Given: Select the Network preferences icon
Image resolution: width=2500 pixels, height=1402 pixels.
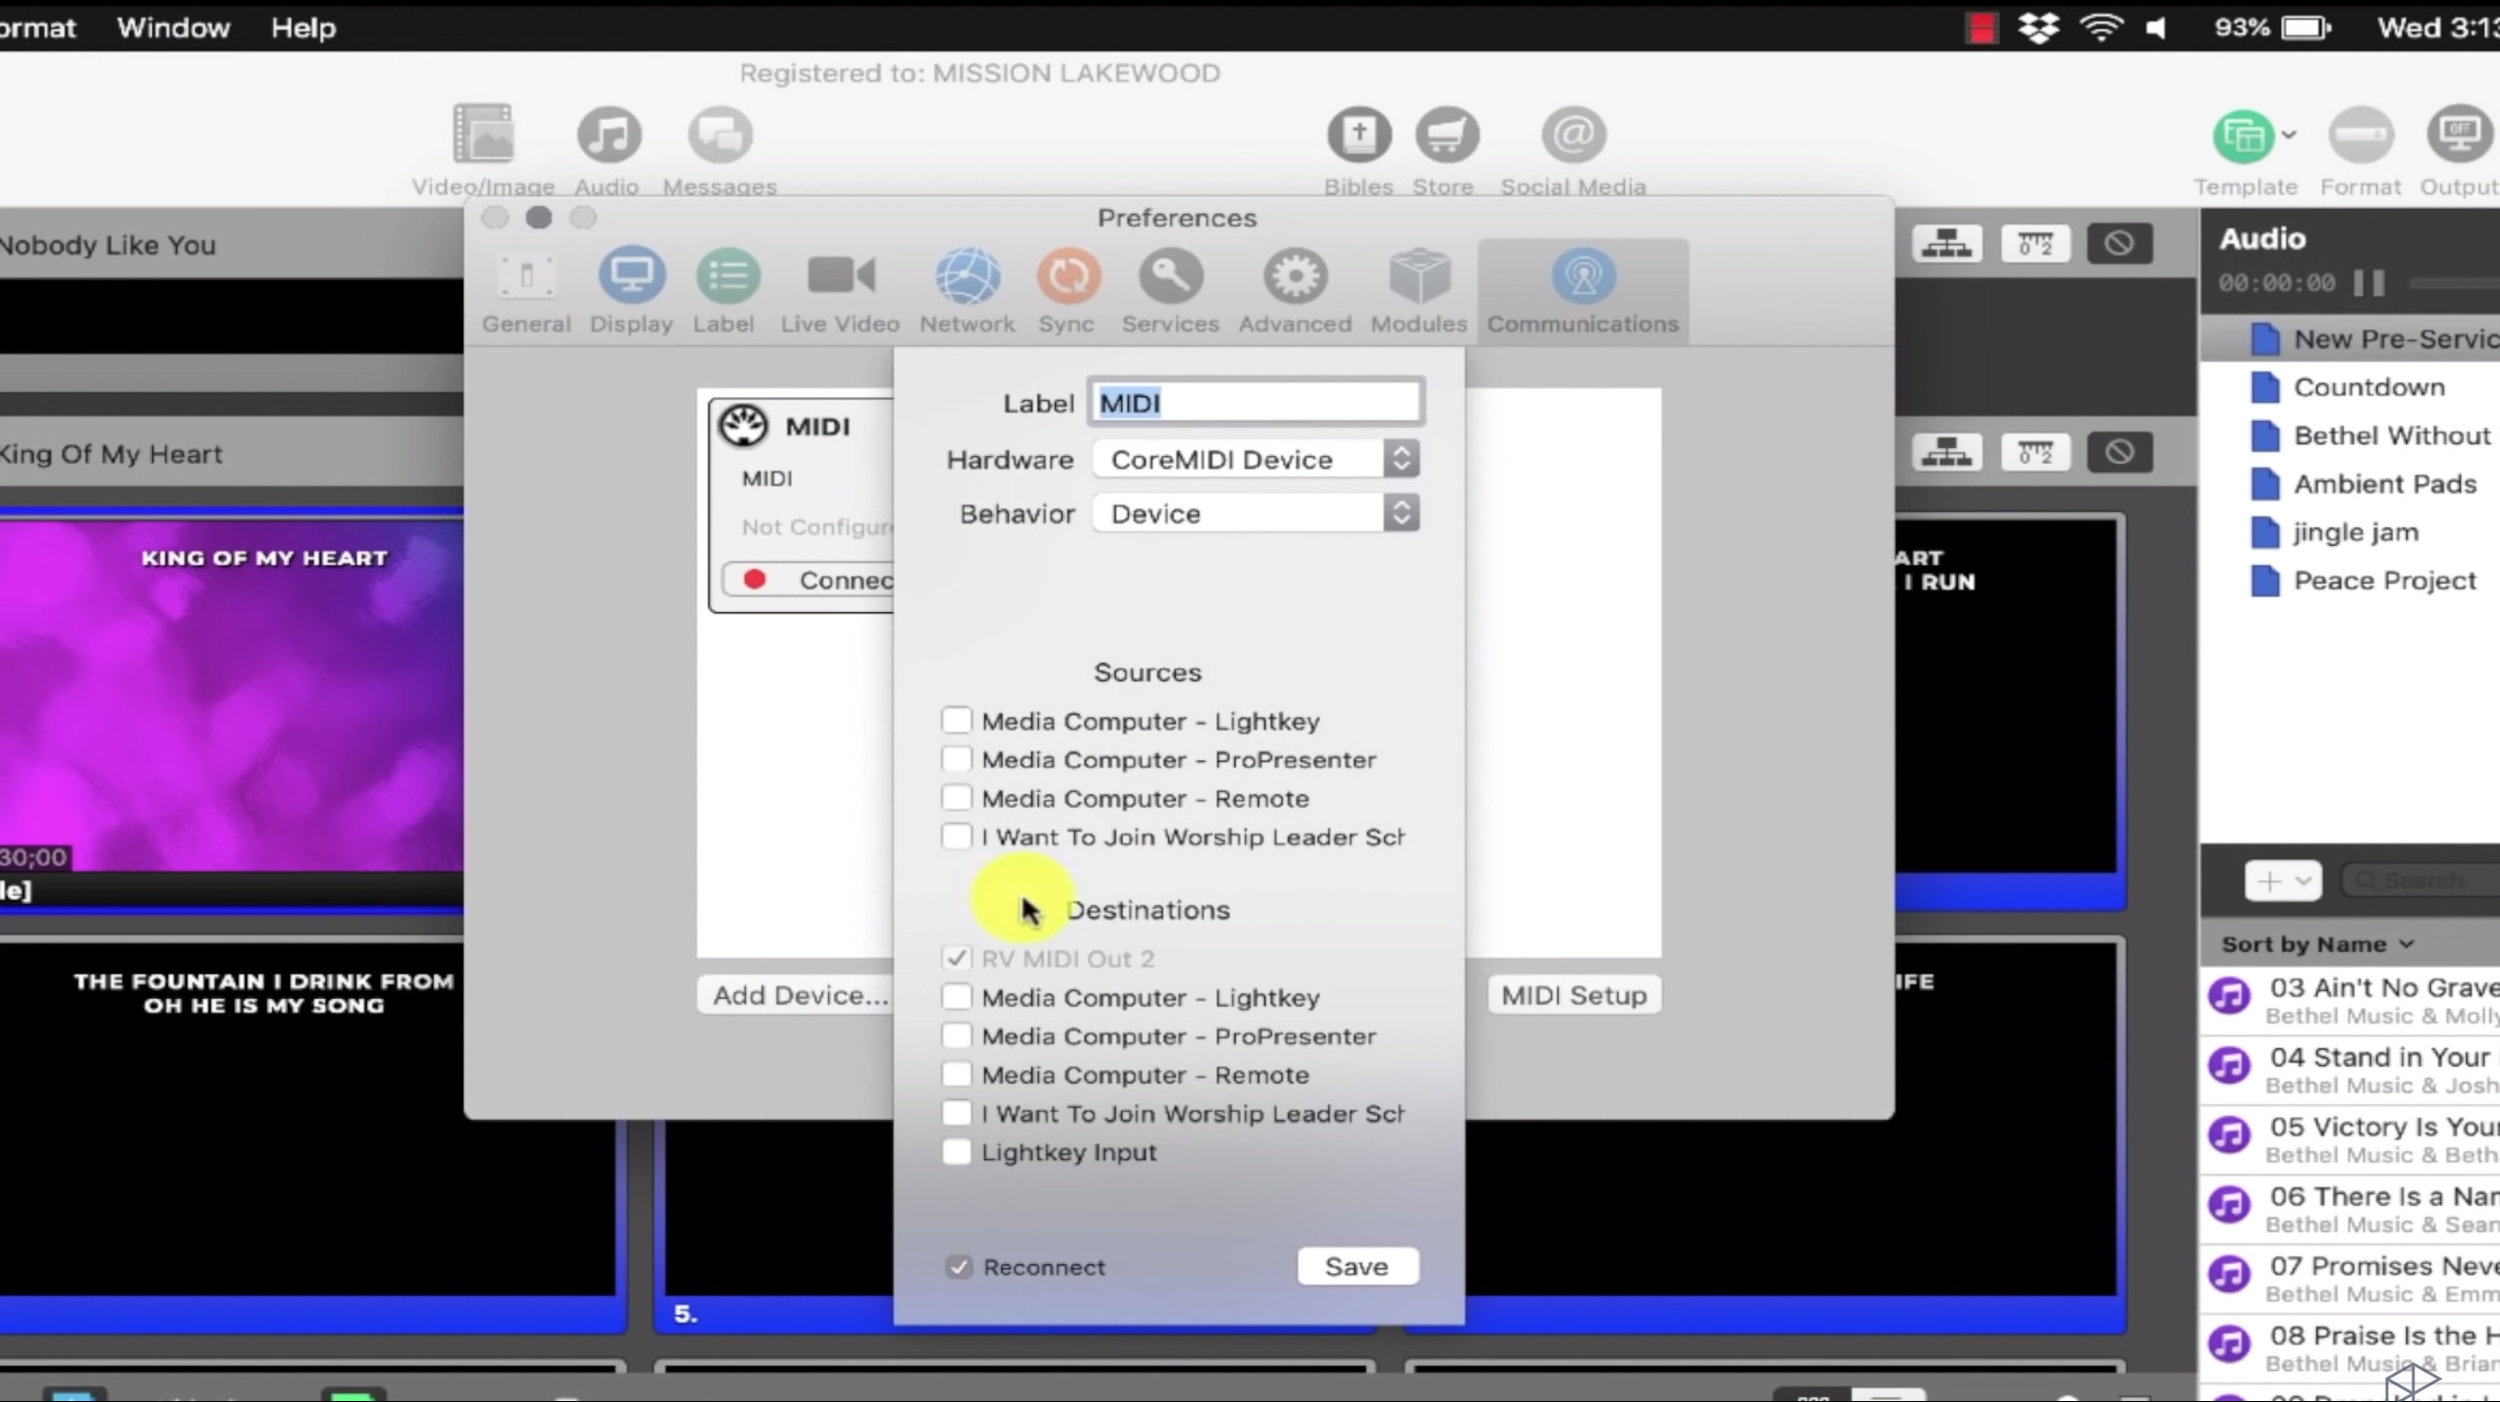Looking at the screenshot, I should click(966, 290).
